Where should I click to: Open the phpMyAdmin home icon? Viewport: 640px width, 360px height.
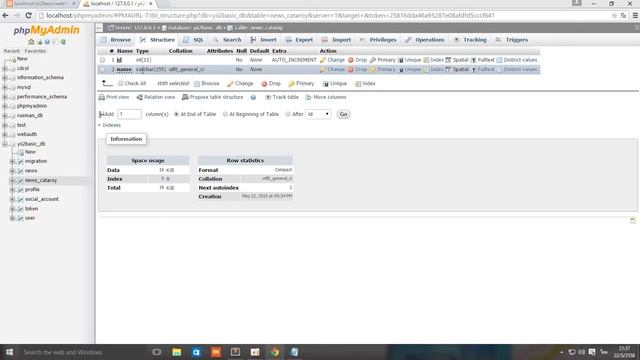[x=31, y=42]
